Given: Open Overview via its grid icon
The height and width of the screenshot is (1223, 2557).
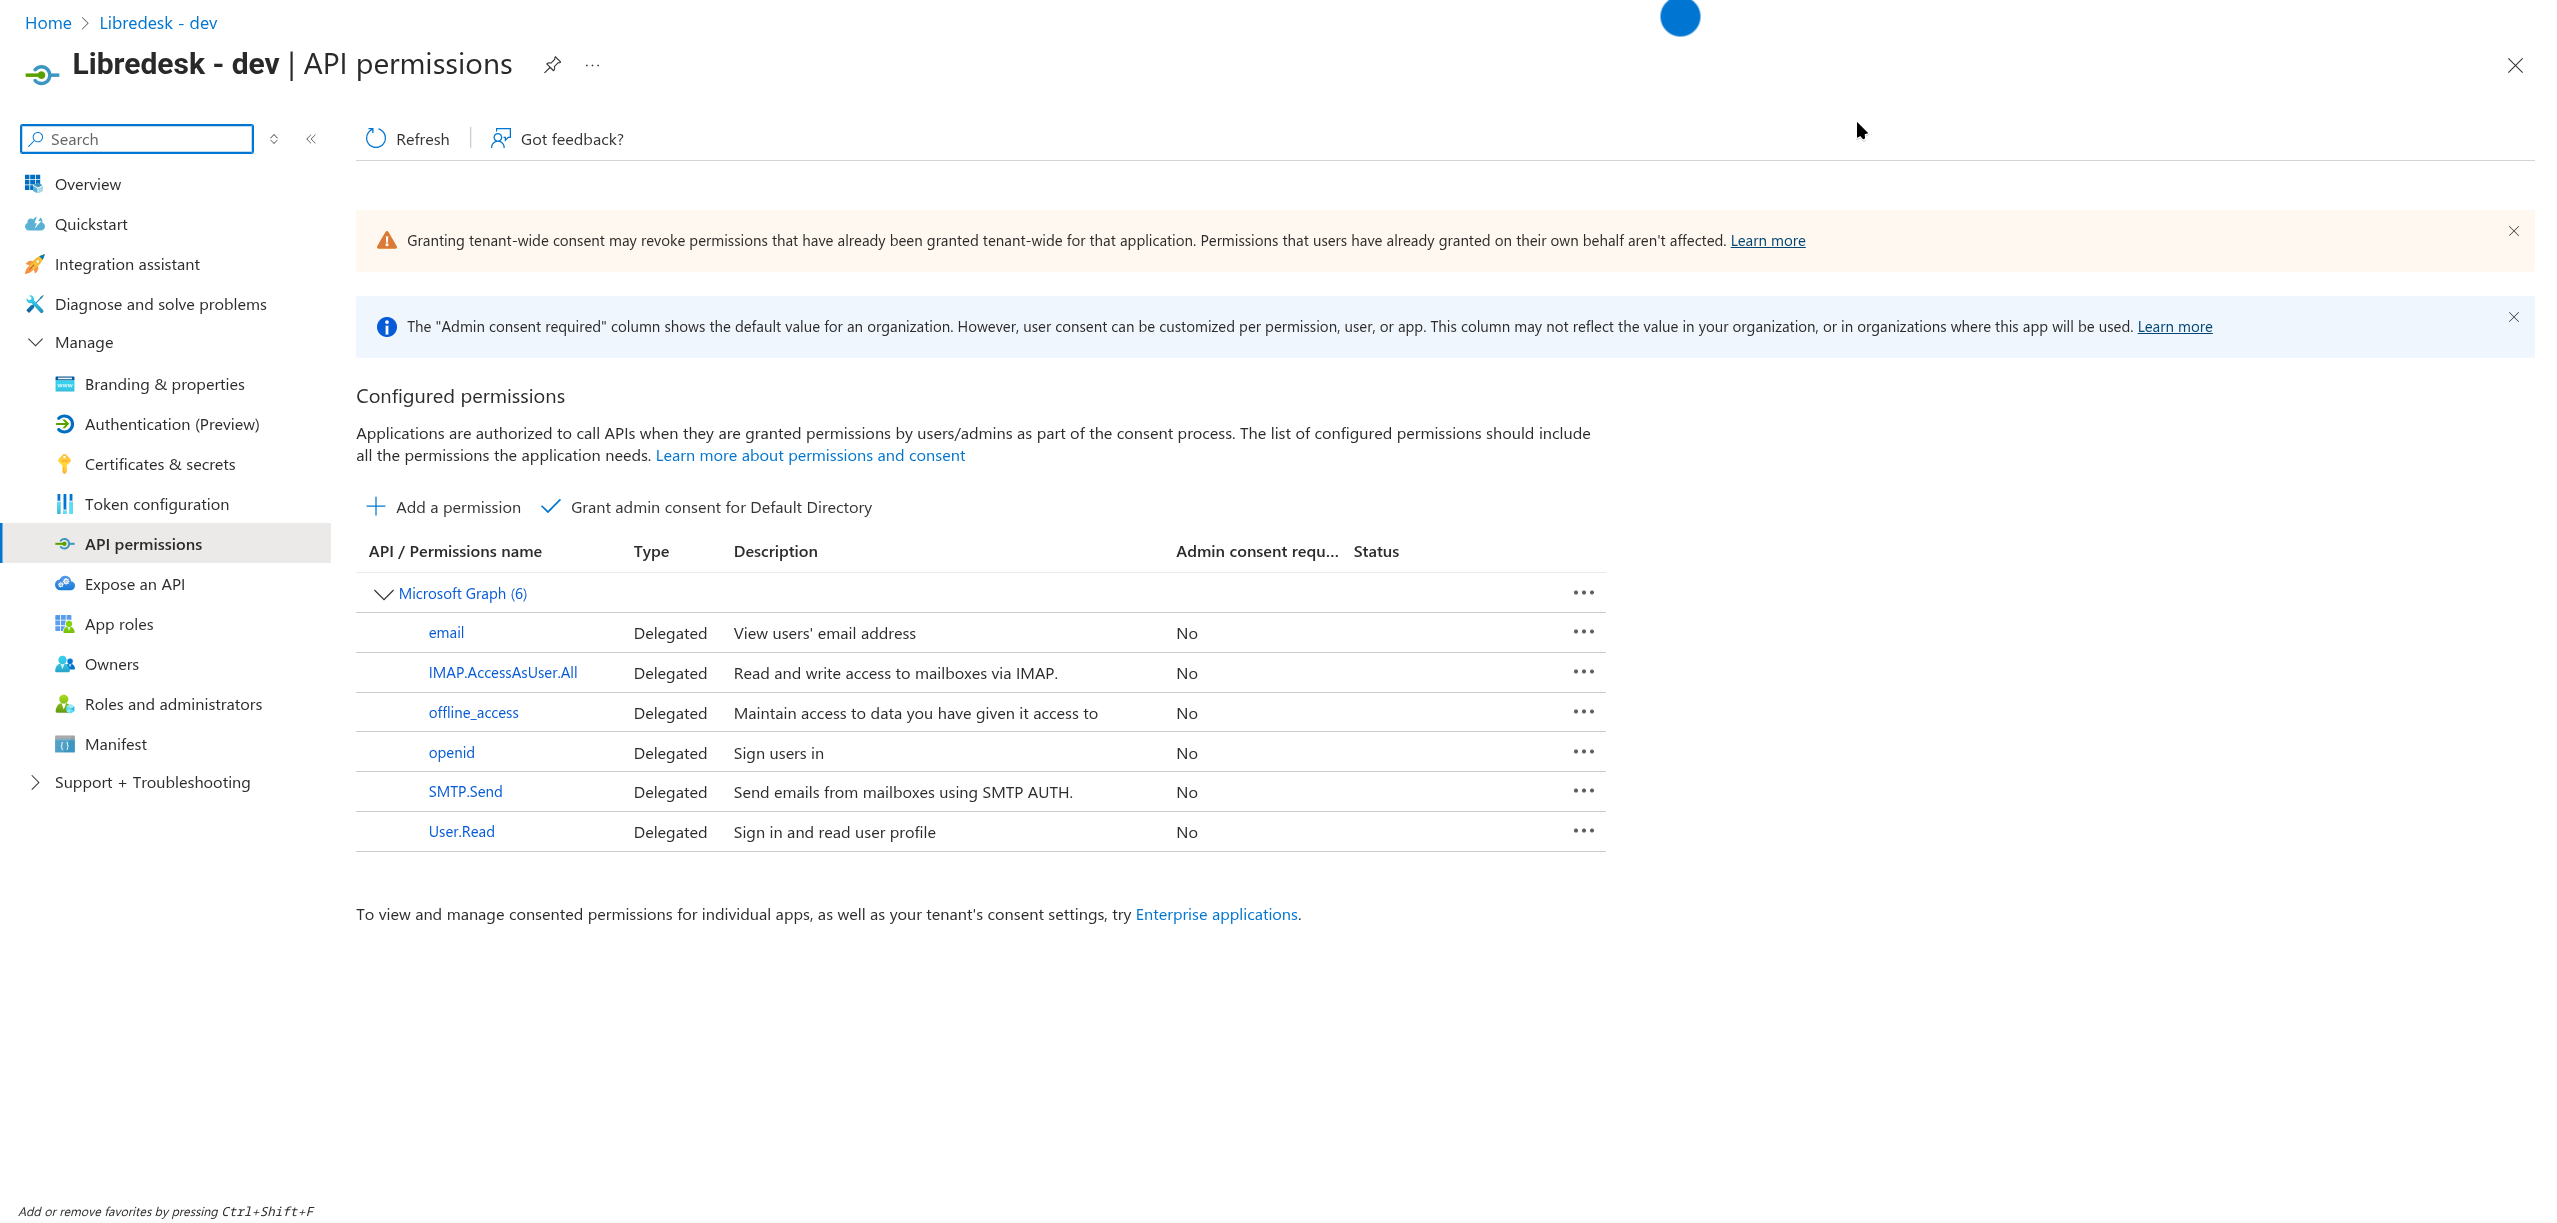Looking at the screenshot, I should [x=34, y=184].
